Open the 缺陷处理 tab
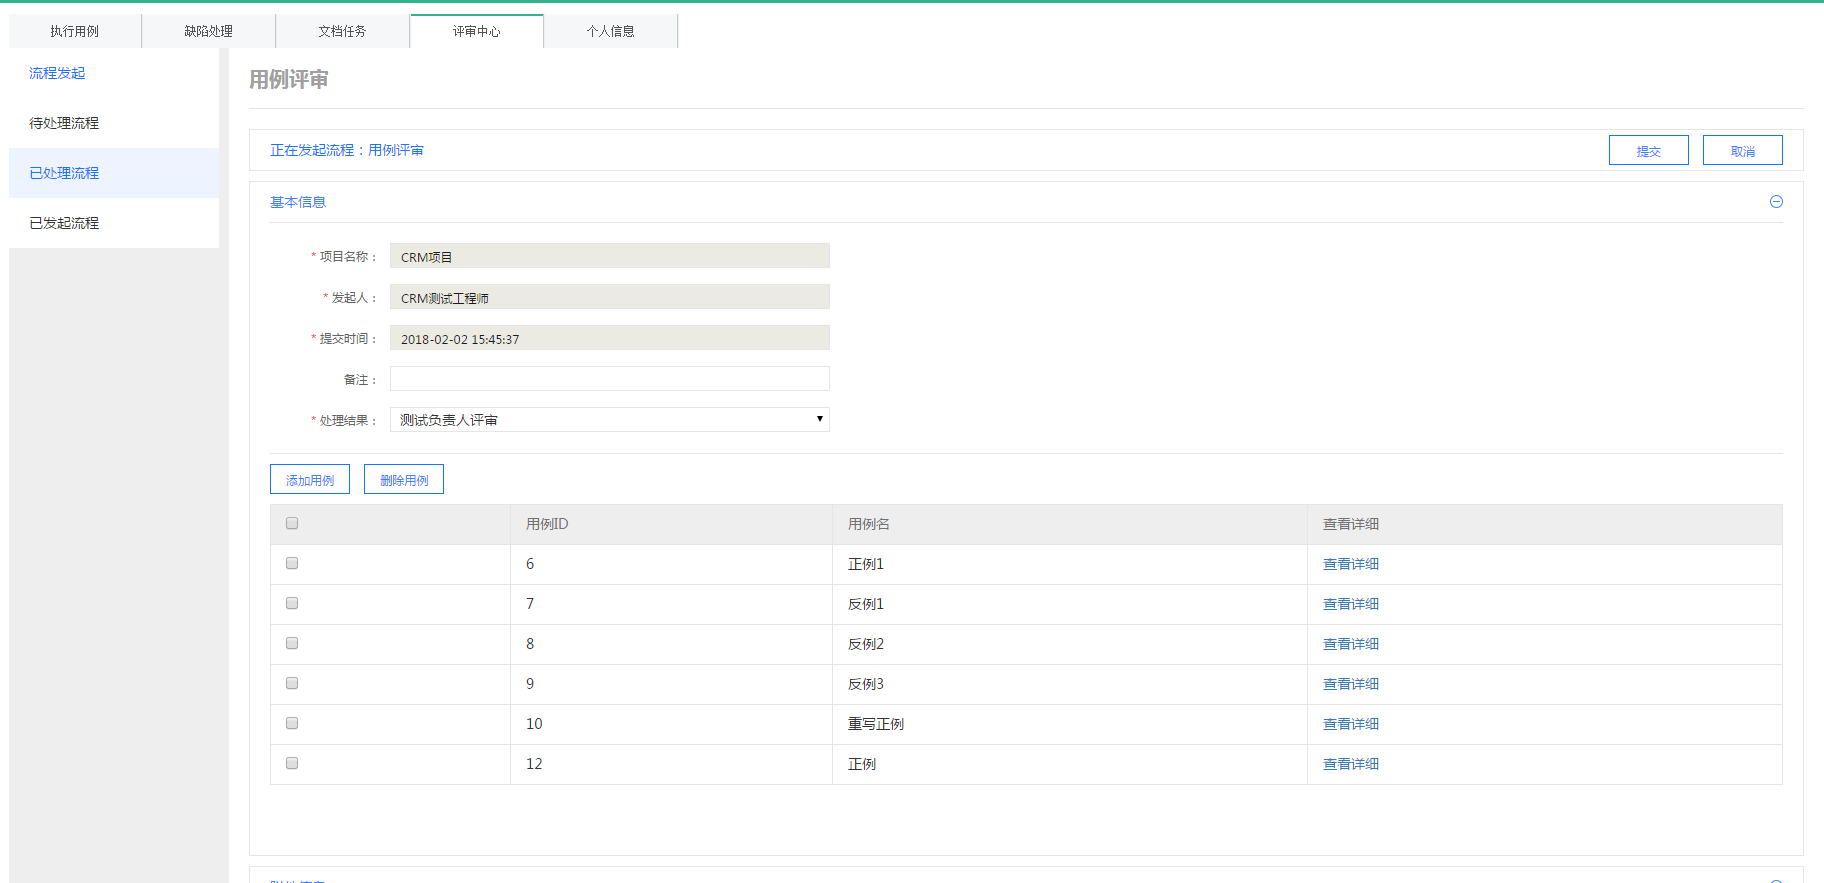This screenshot has height=883, width=1824. click(208, 31)
